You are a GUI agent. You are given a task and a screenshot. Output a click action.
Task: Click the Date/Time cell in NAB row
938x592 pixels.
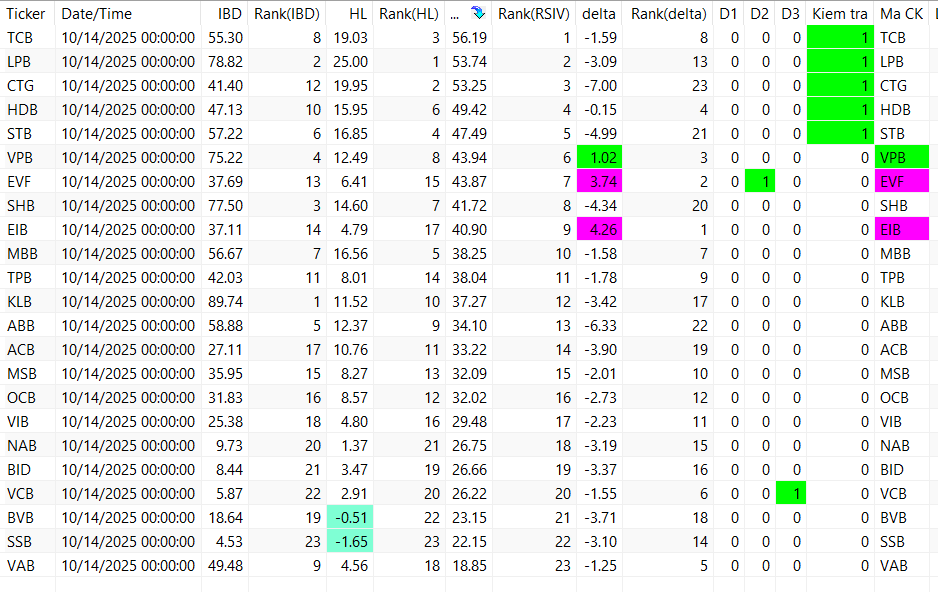tap(128, 445)
